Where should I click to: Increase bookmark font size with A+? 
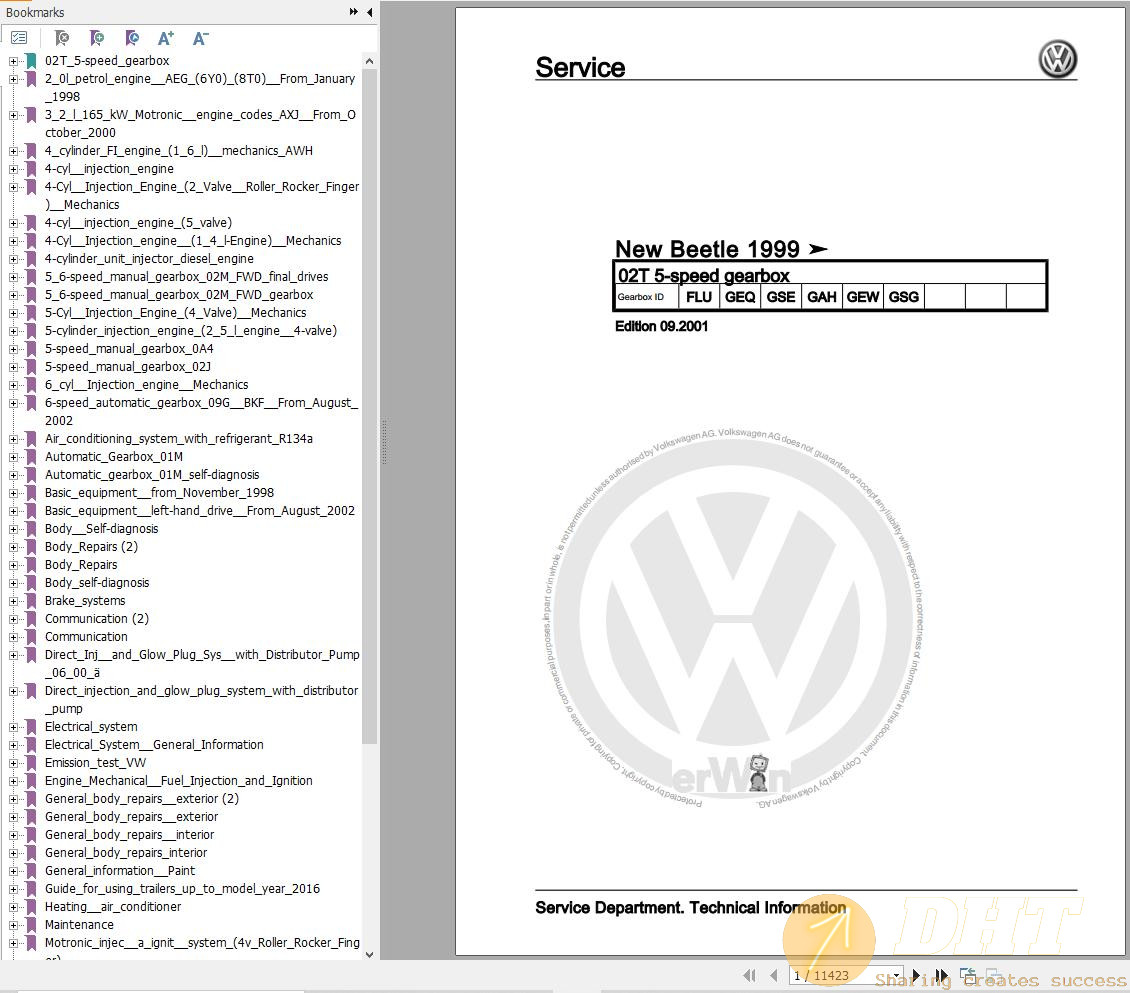click(x=166, y=37)
